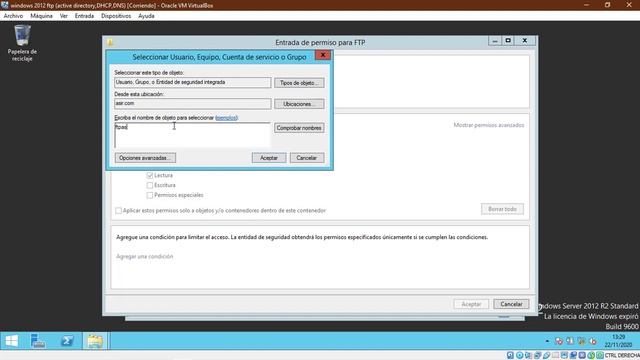This screenshot has width=640, height=360.
Task: Open the Máquina menu
Action: pyautogui.click(x=41, y=16)
